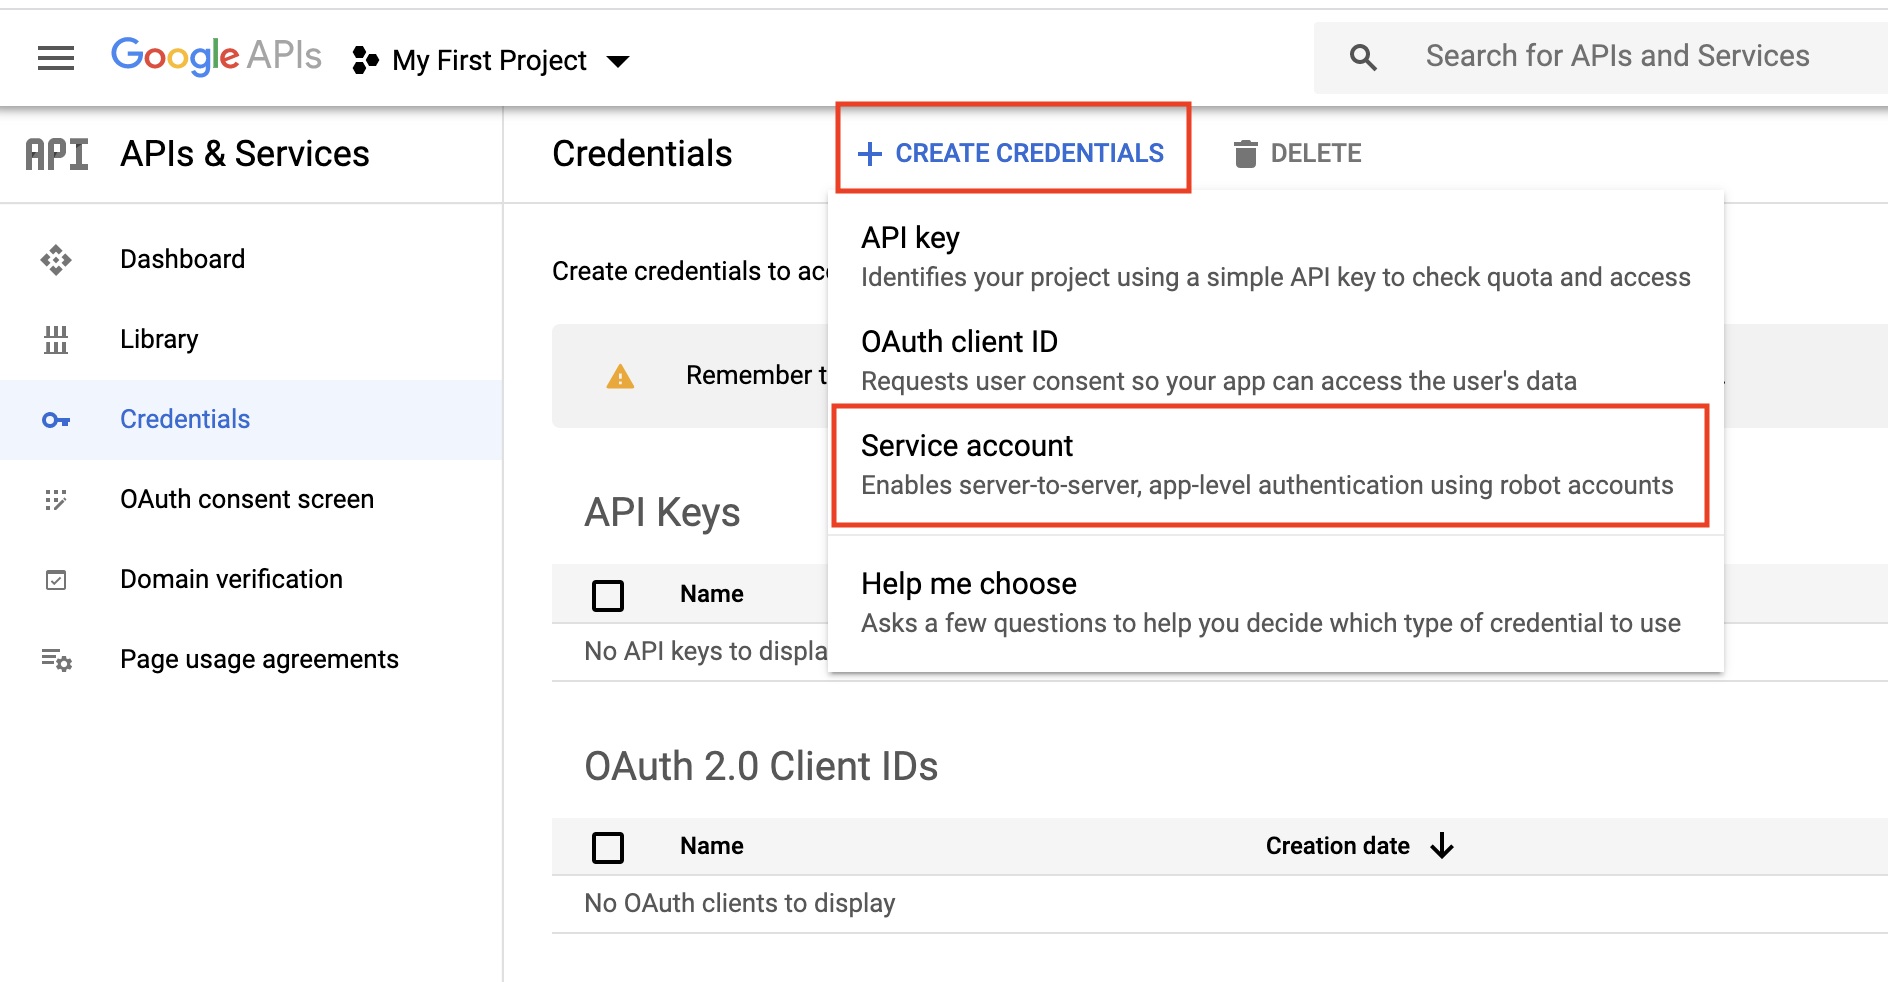This screenshot has height=982, width=1888.
Task: Open the Page usage agreements icon
Action: (x=57, y=659)
